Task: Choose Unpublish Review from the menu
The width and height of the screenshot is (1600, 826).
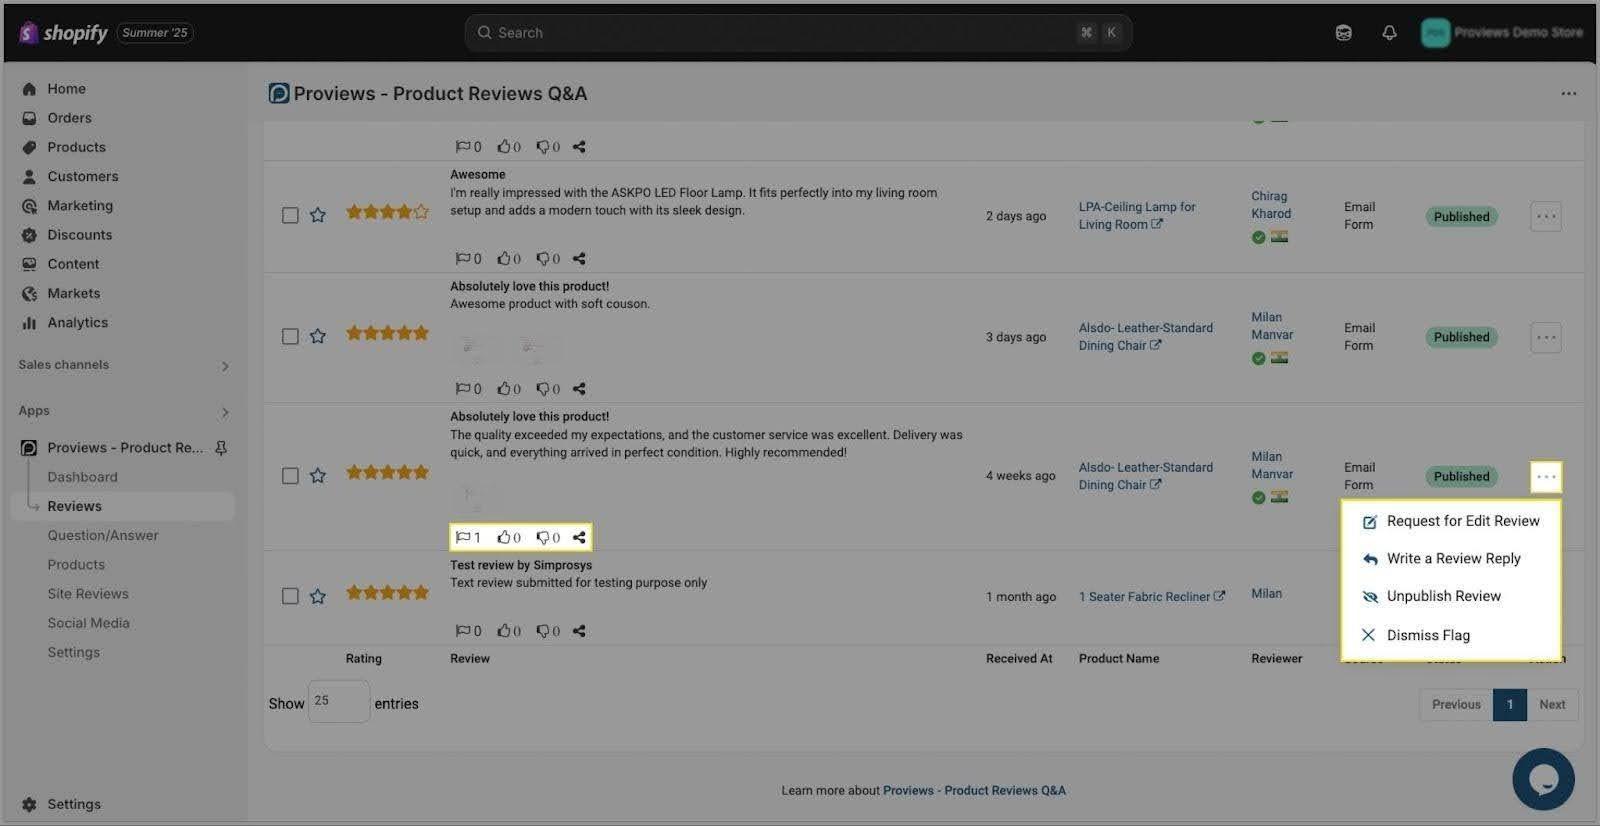Action: 1443,596
